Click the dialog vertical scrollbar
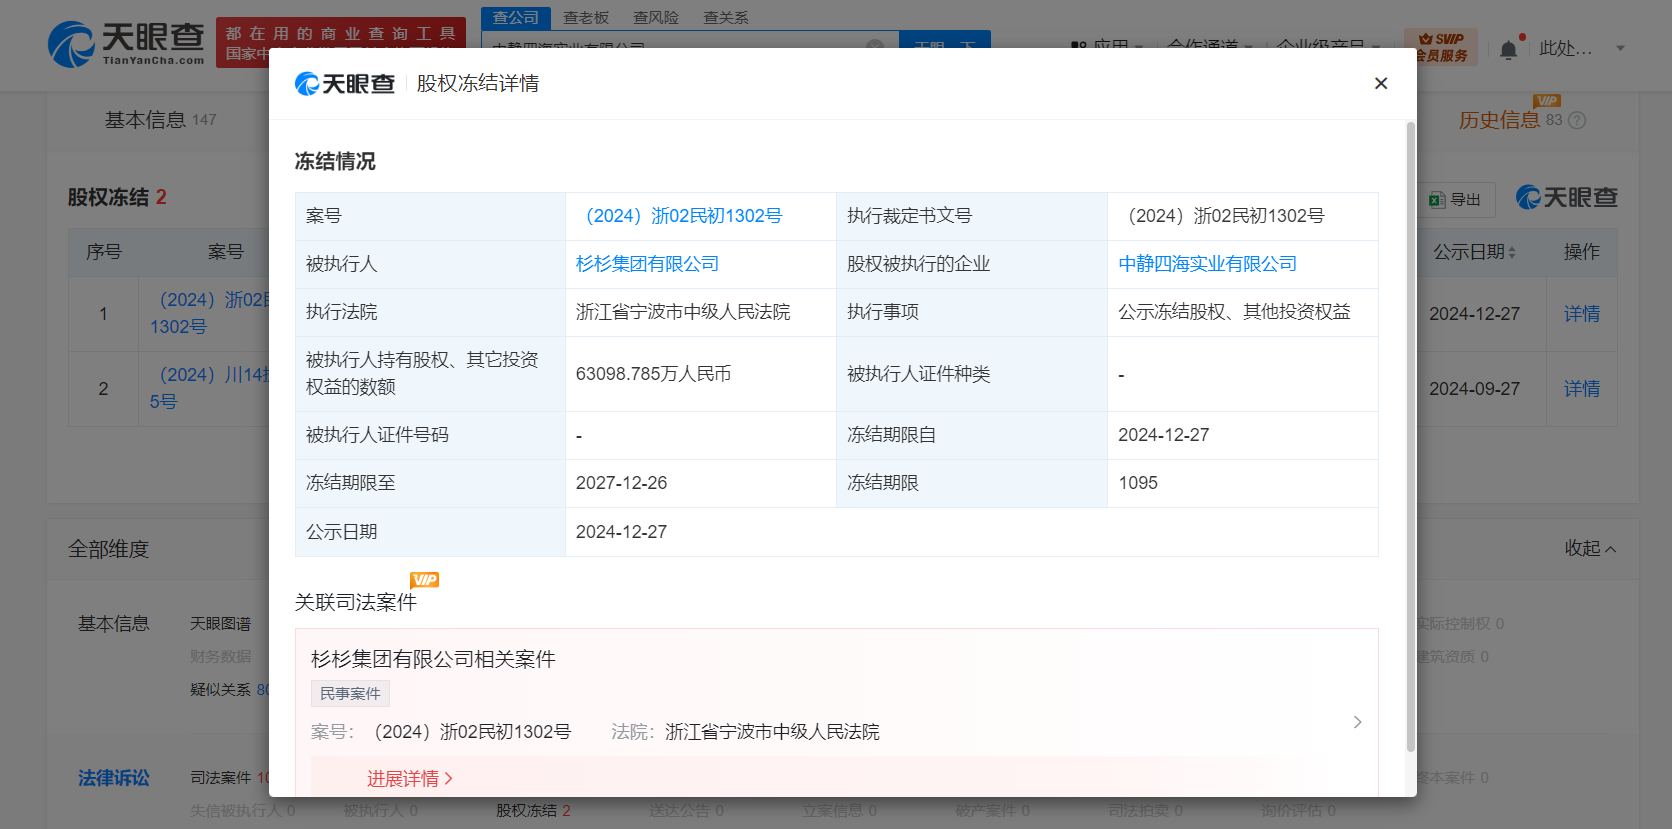 (x=1410, y=437)
